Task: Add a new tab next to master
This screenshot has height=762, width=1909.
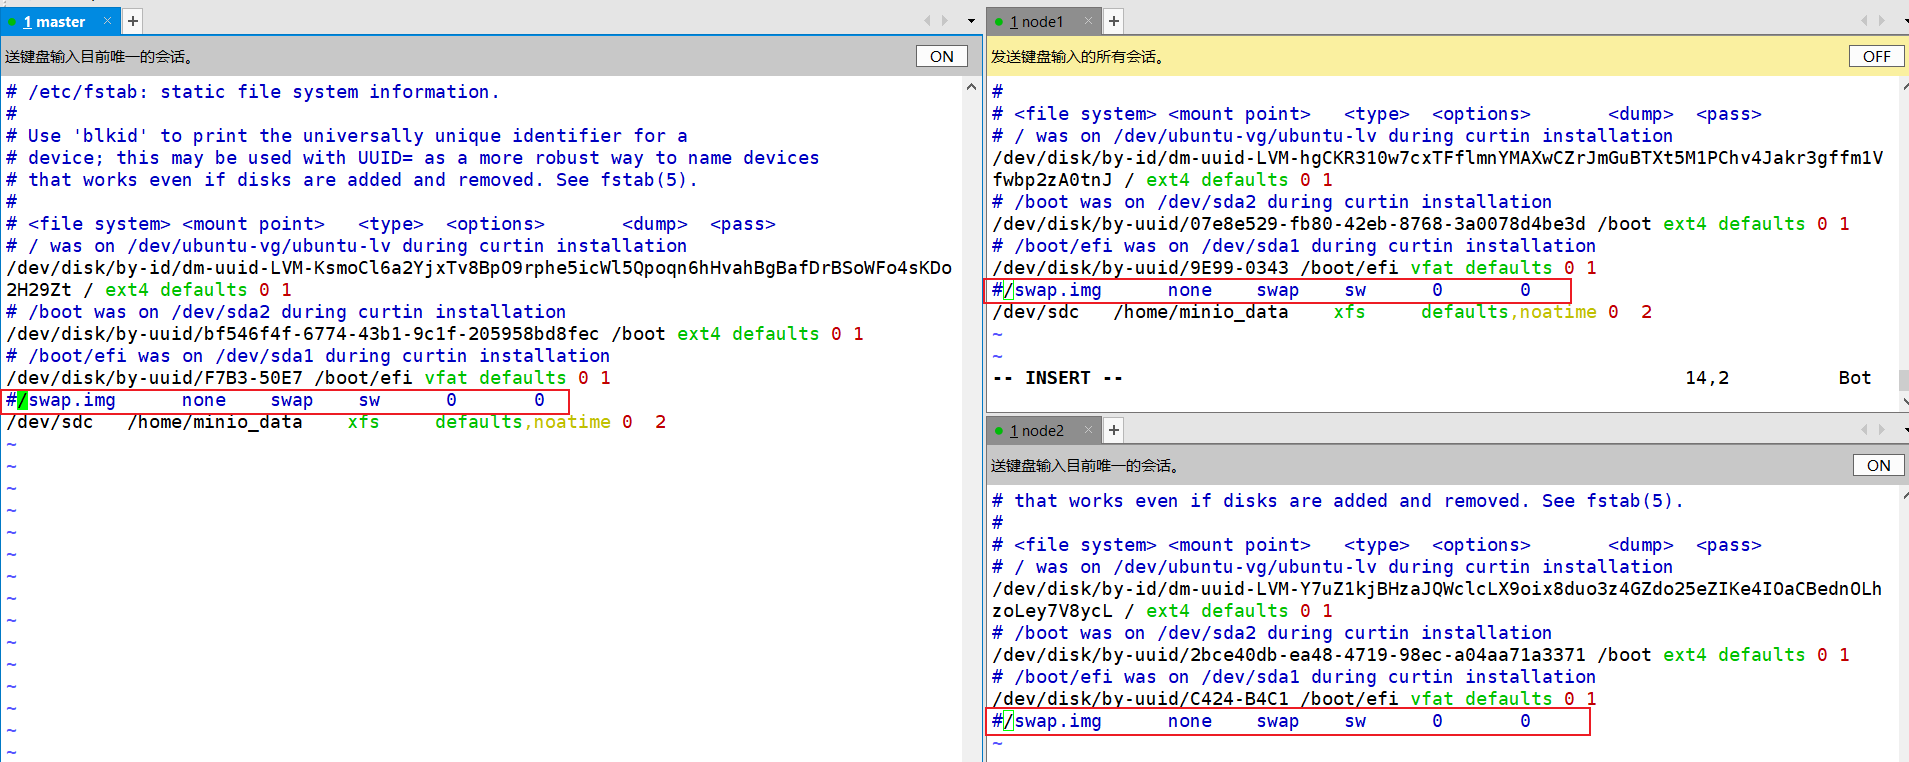Action: (132, 21)
